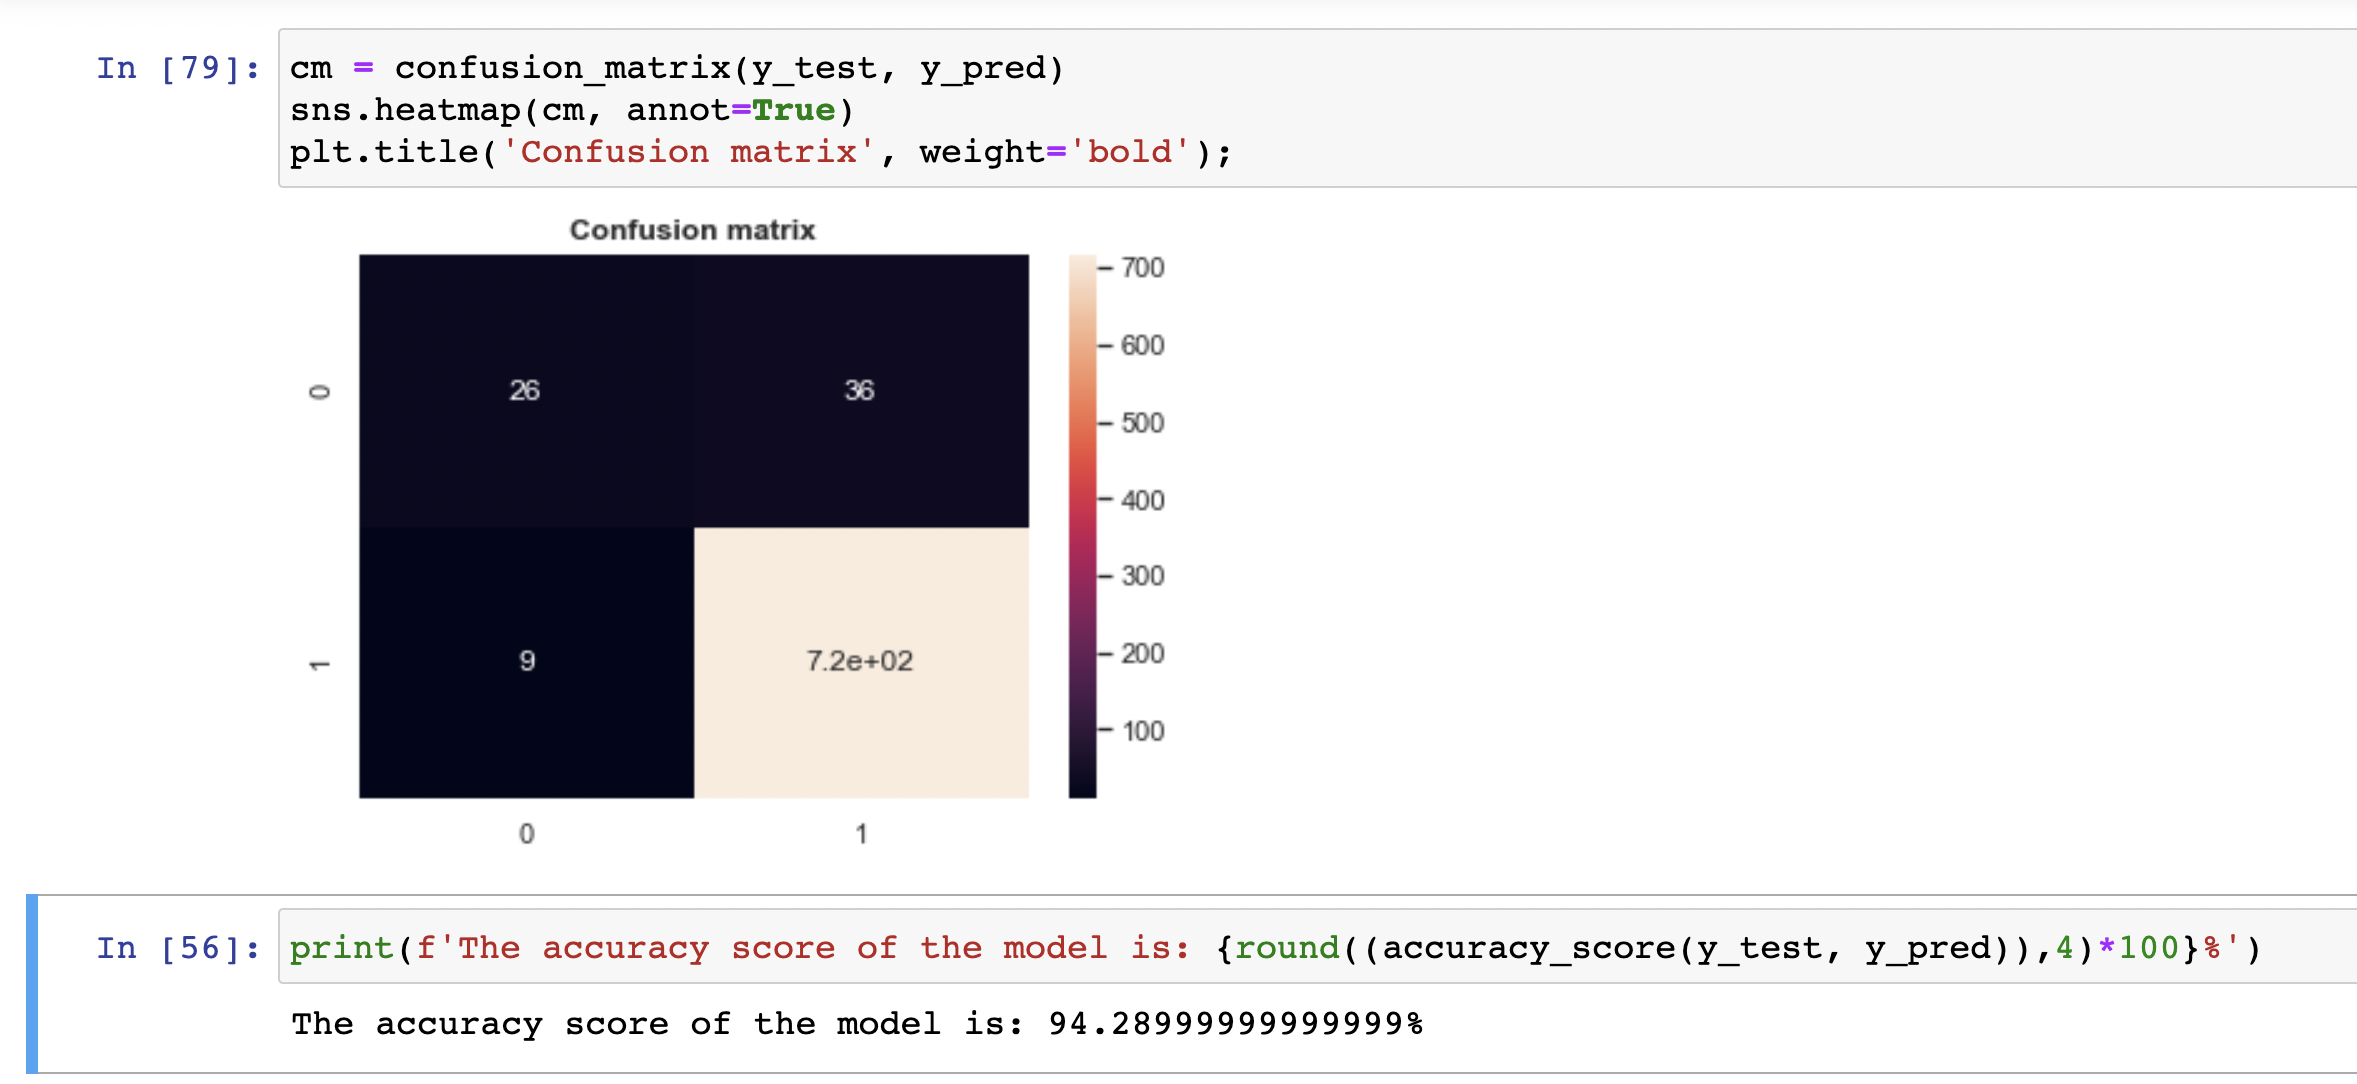The image size is (2357, 1084).
Task: Click the In [56] execution prompt label
Action: [176, 948]
